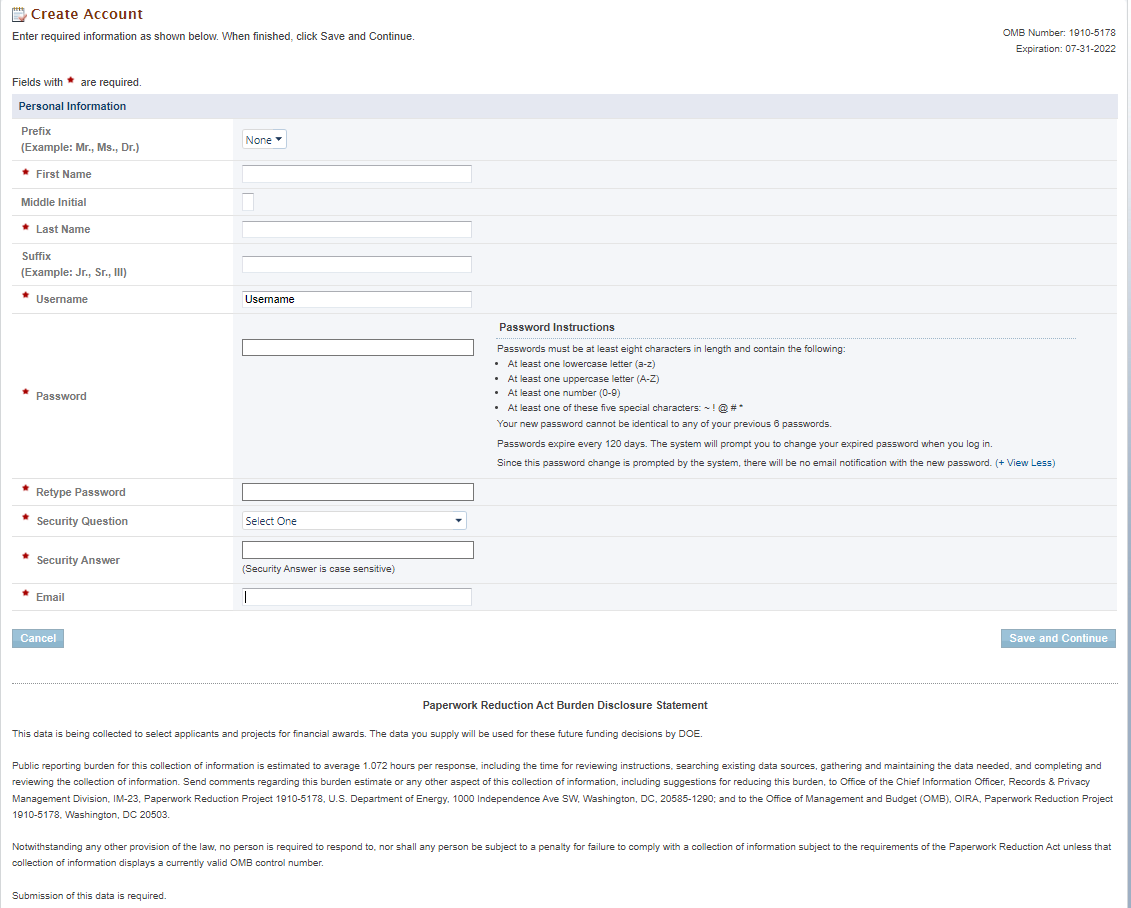
Task: Click the red asterisk beside Password label
Action: click(26, 393)
